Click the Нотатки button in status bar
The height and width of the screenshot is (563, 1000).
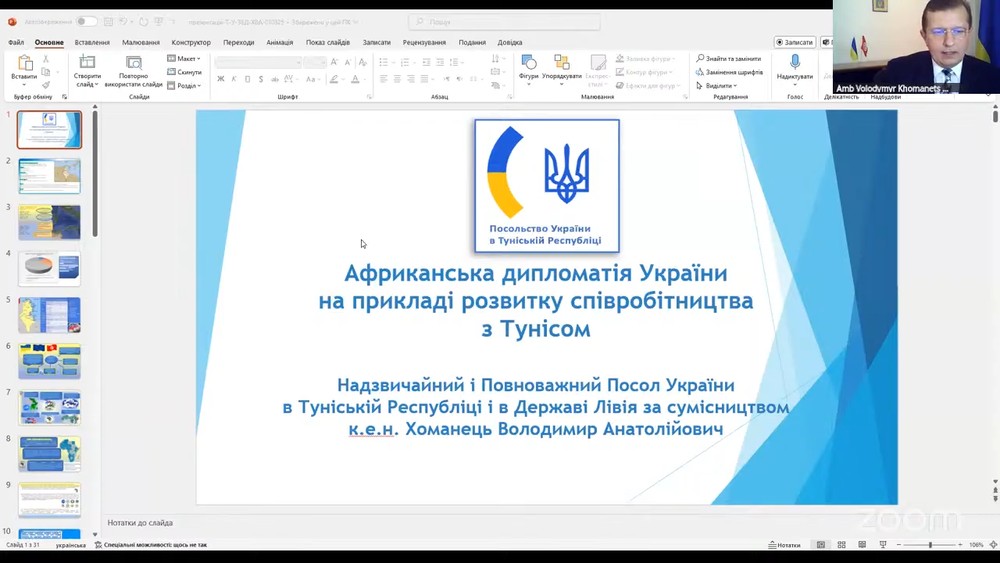coord(784,545)
